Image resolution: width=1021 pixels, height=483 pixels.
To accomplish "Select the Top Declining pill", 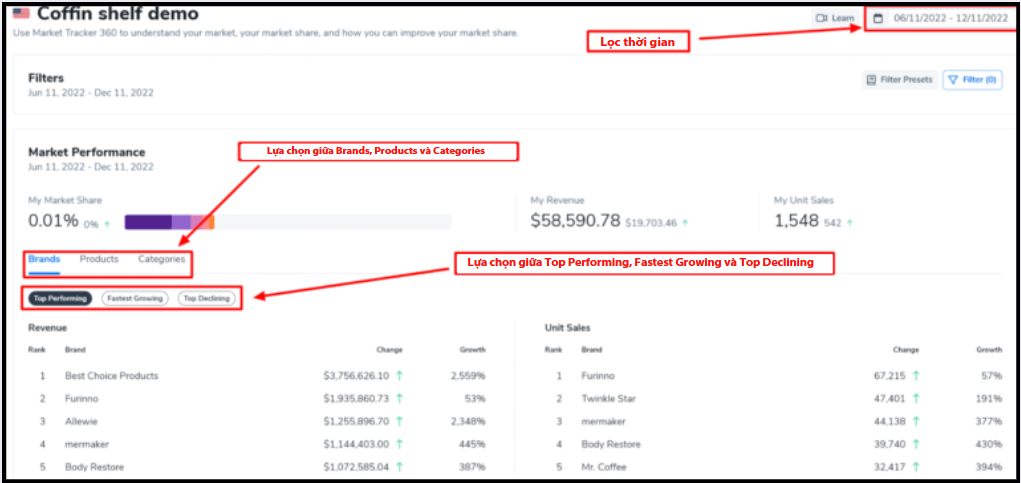I will (206, 298).
